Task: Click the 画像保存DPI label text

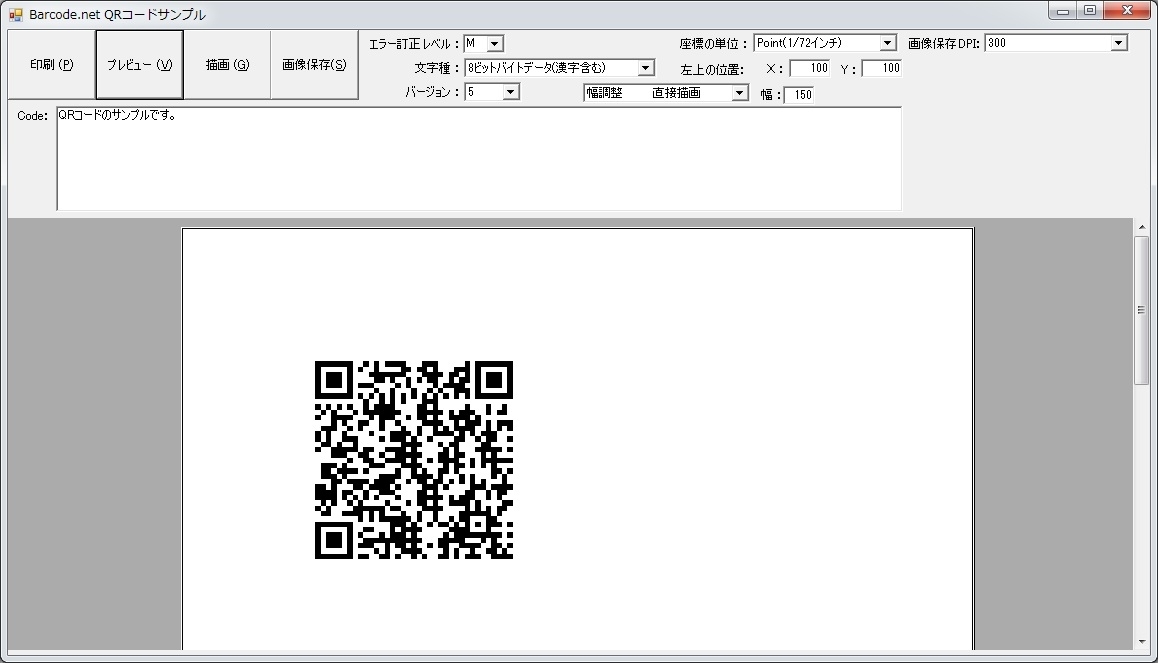Action: click(944, 44)
